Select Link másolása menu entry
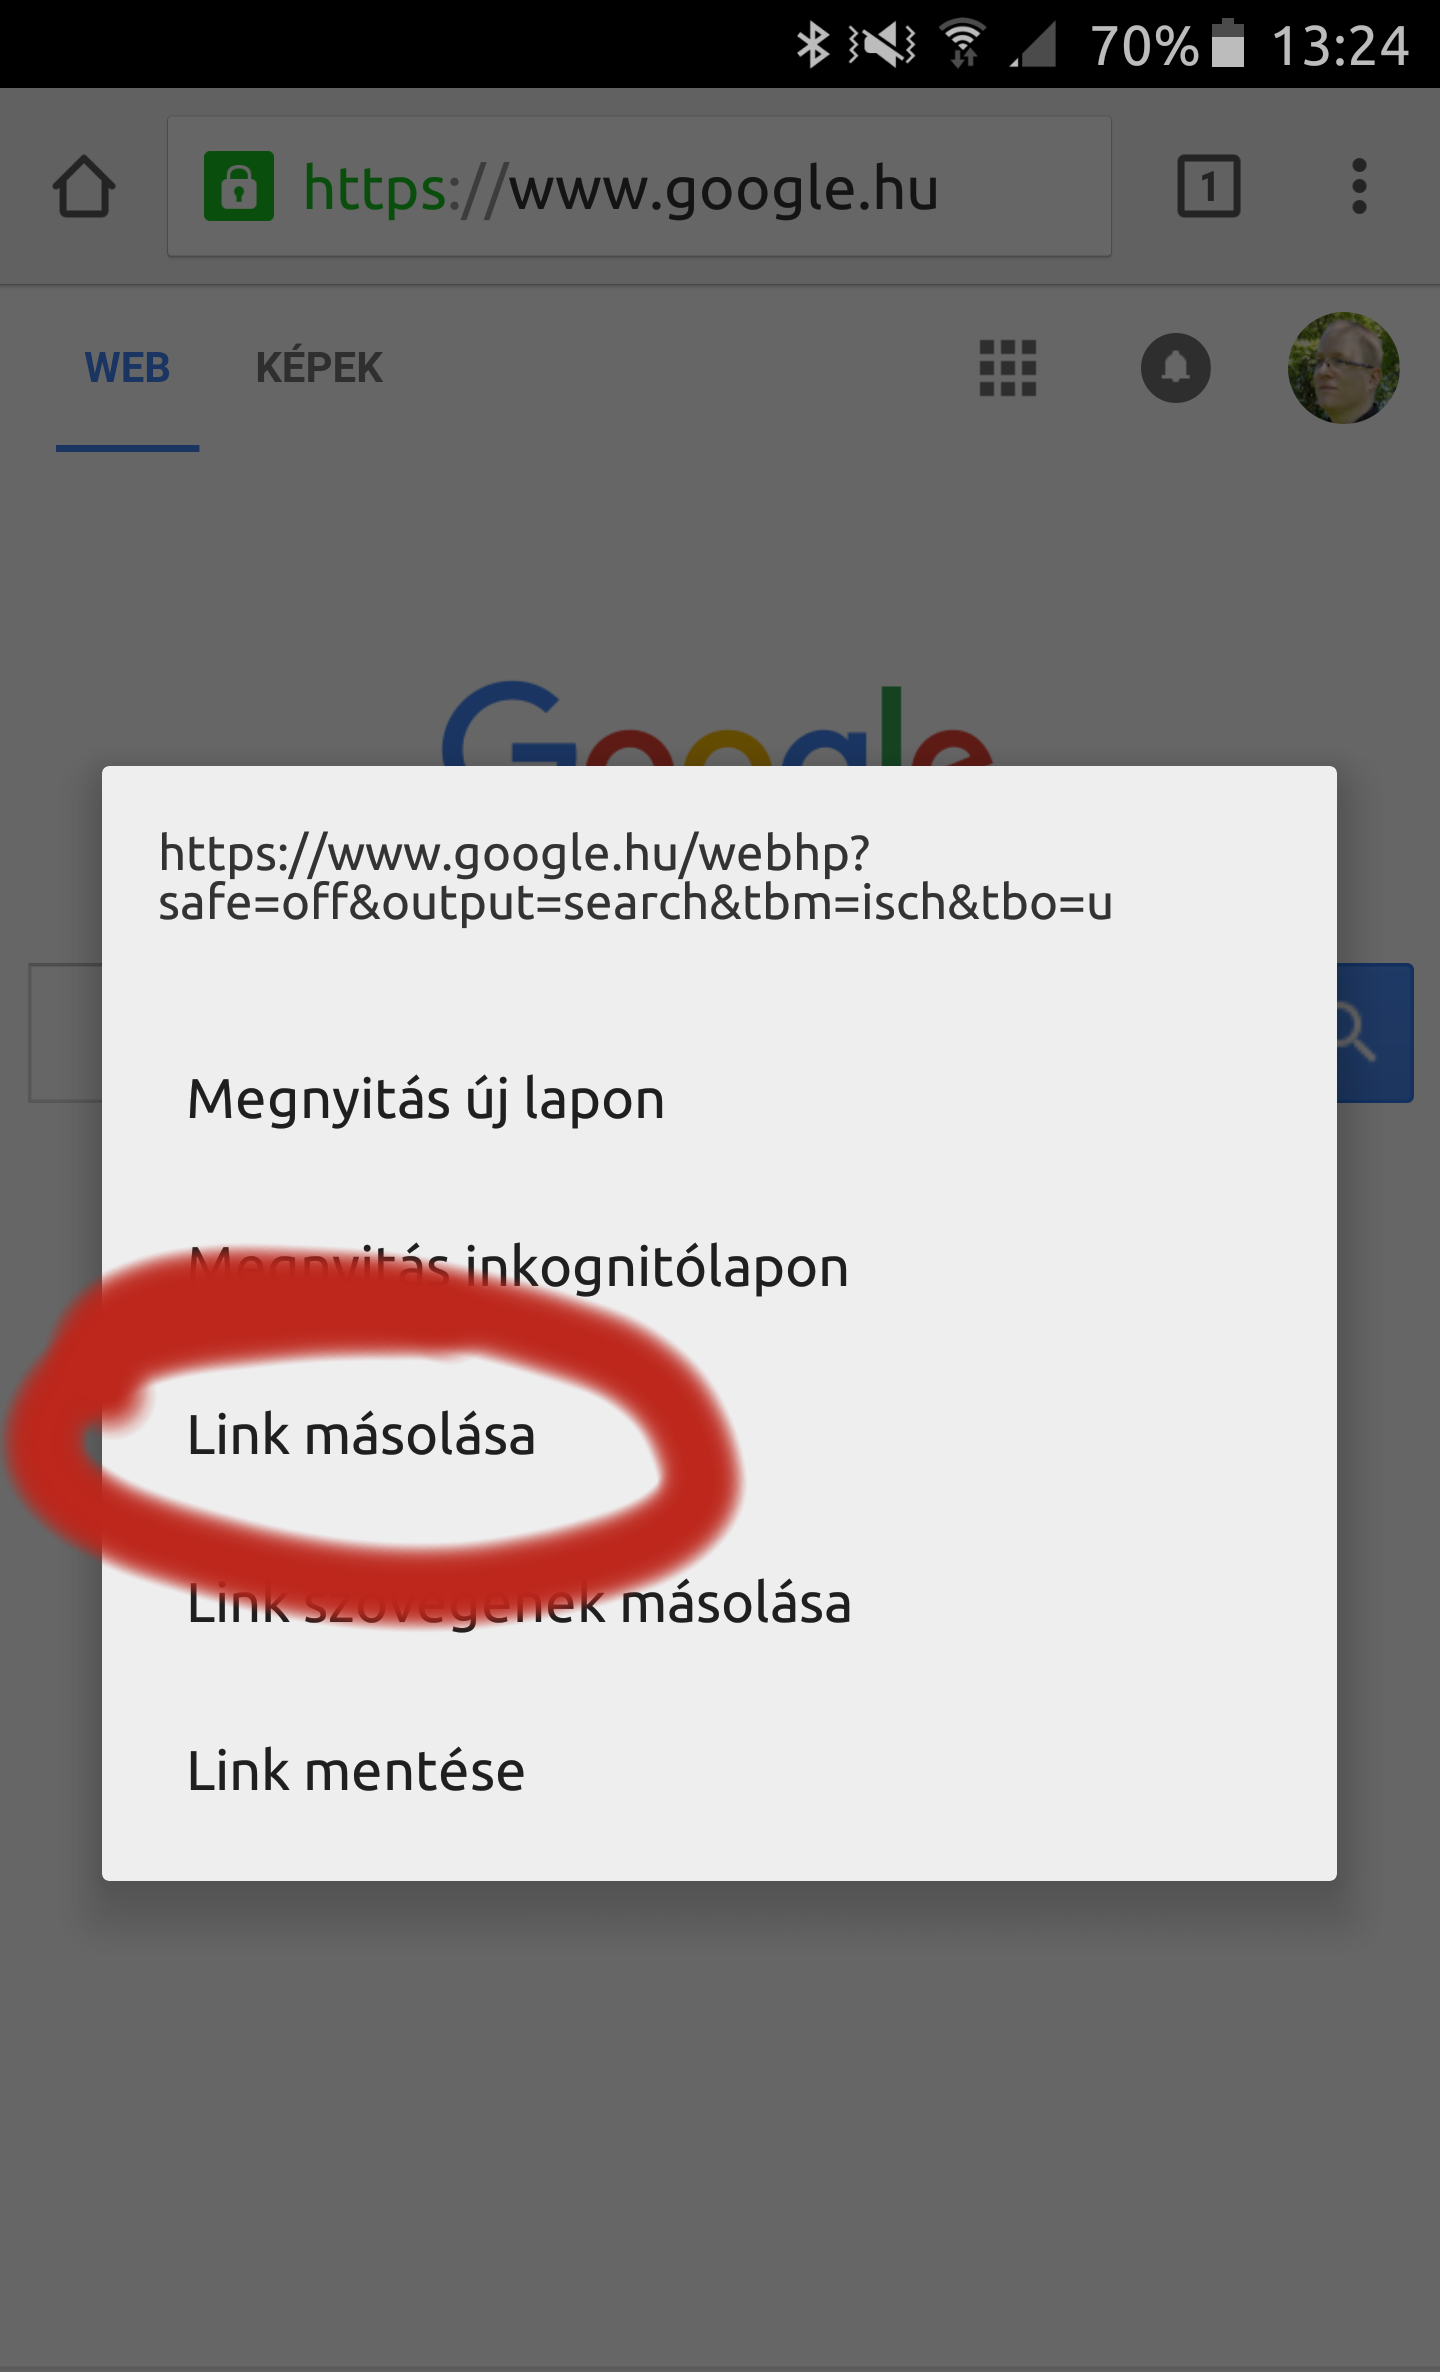 point(719,1435)
